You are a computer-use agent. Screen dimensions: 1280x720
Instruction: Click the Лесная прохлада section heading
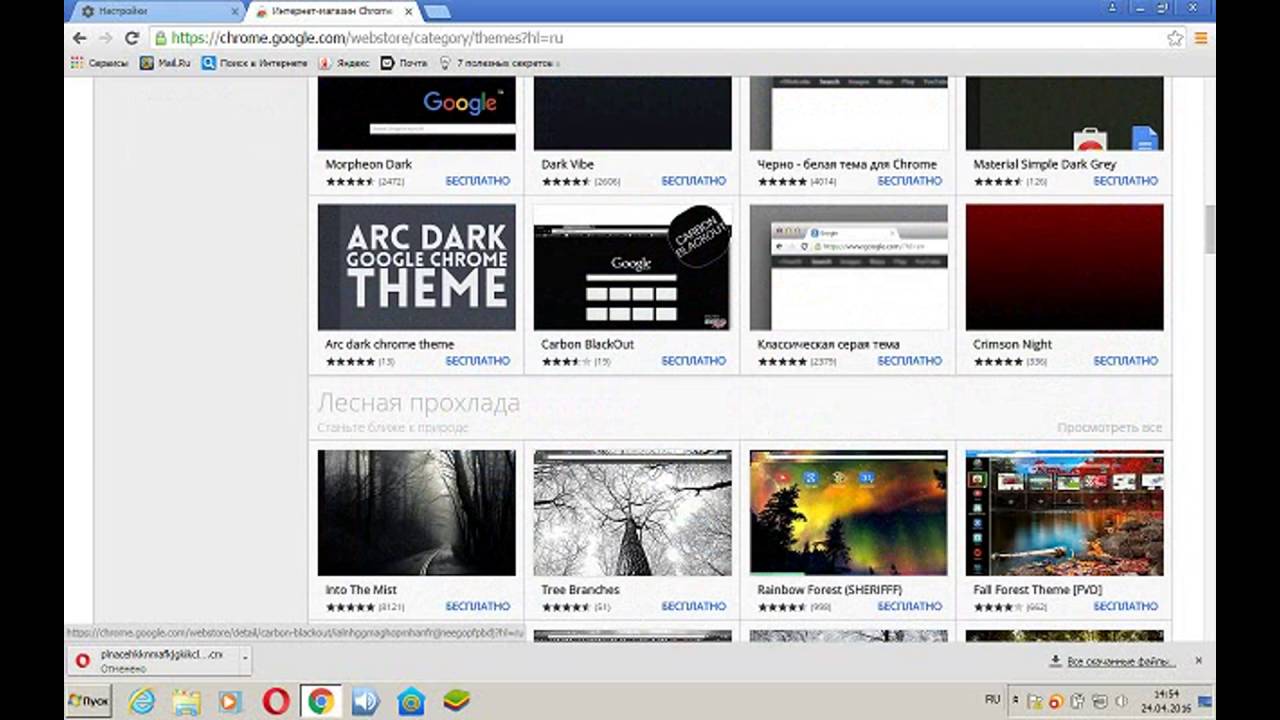tap(418, 403)
